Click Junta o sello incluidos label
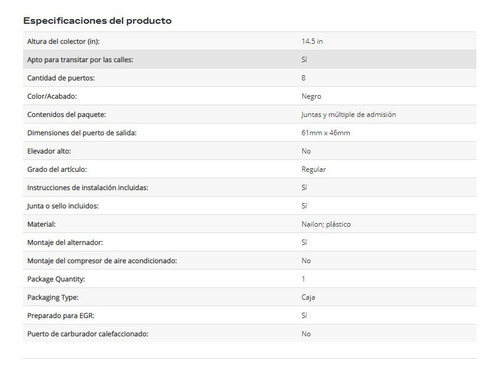Image resolution: width=500 pixels, height=376 pixels. coord(63,206)
